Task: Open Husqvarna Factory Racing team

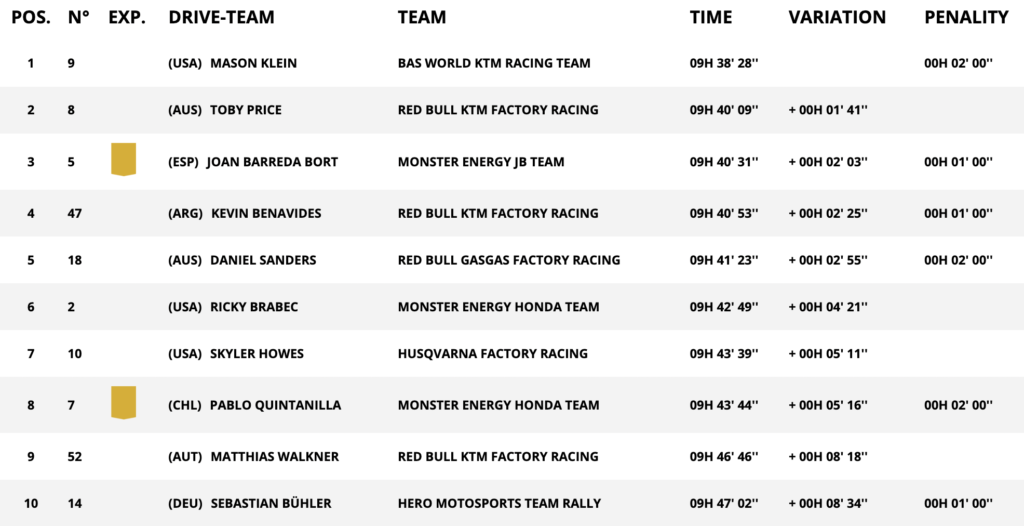Action: pyautogui.click(x=493, y=354)
